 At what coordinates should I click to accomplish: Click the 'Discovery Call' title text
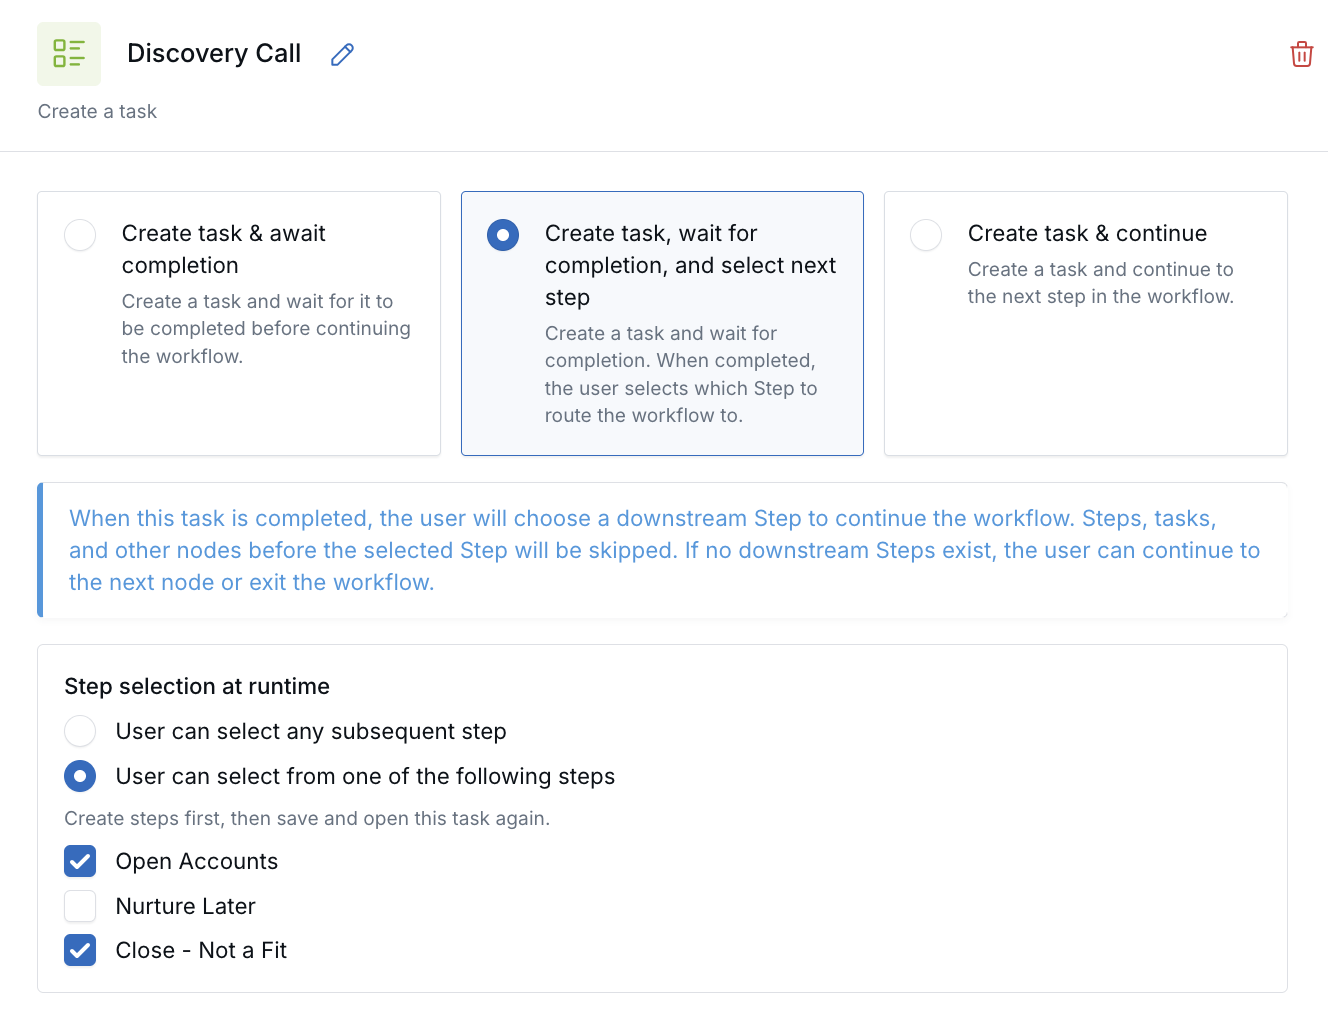[x=214, y=53]
